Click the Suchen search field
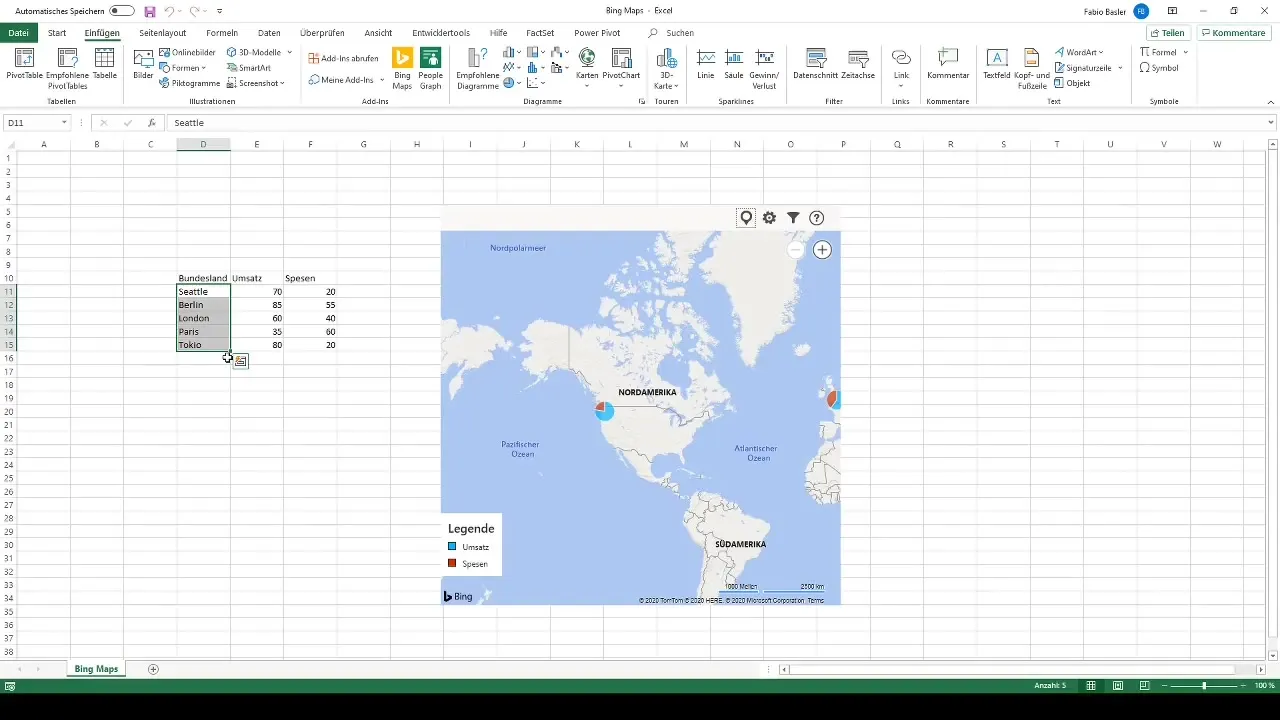The height and width of the screenshot is (720, 1280). (680, 33)
